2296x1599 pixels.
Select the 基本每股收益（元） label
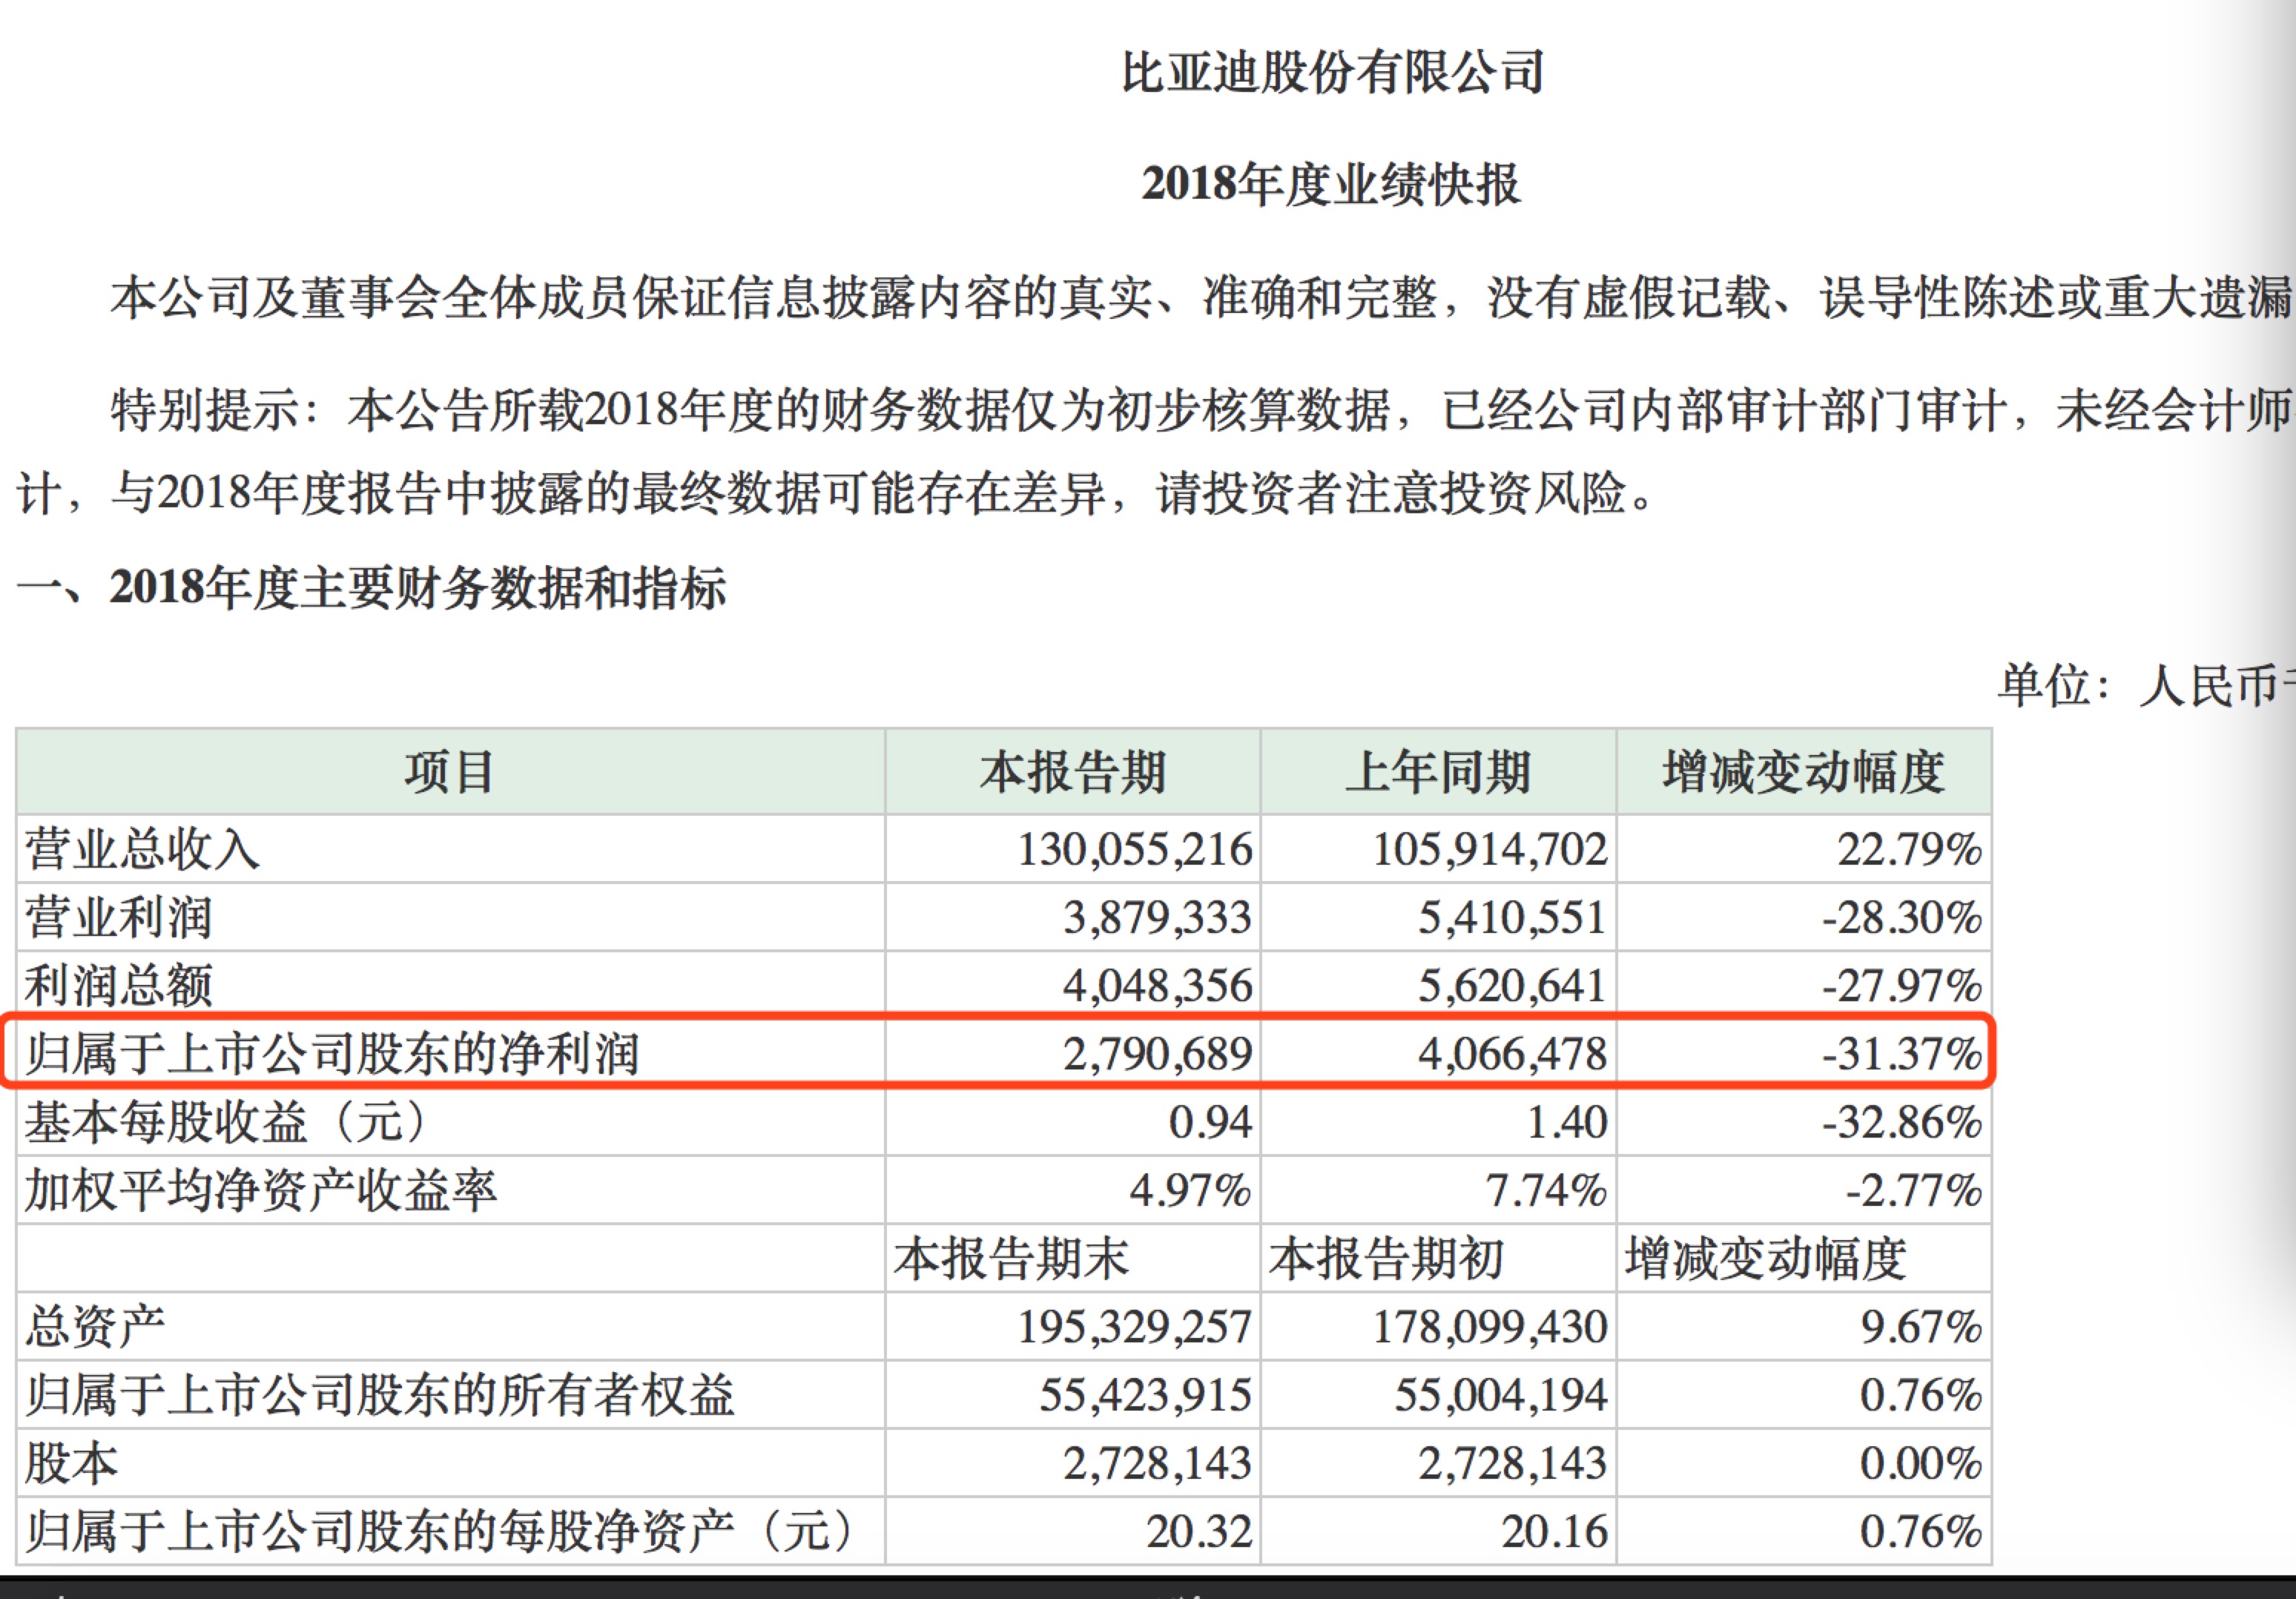[229, 1122]
